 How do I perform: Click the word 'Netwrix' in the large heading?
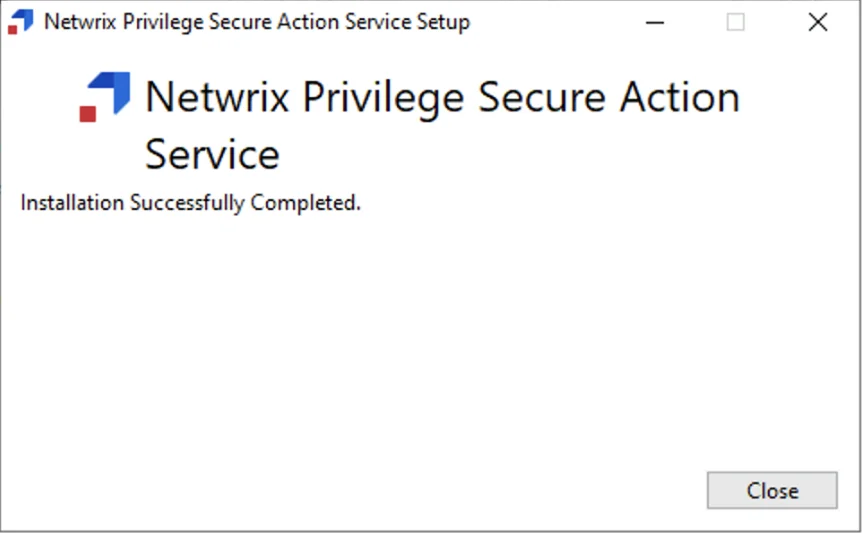(x=217, y=97)
